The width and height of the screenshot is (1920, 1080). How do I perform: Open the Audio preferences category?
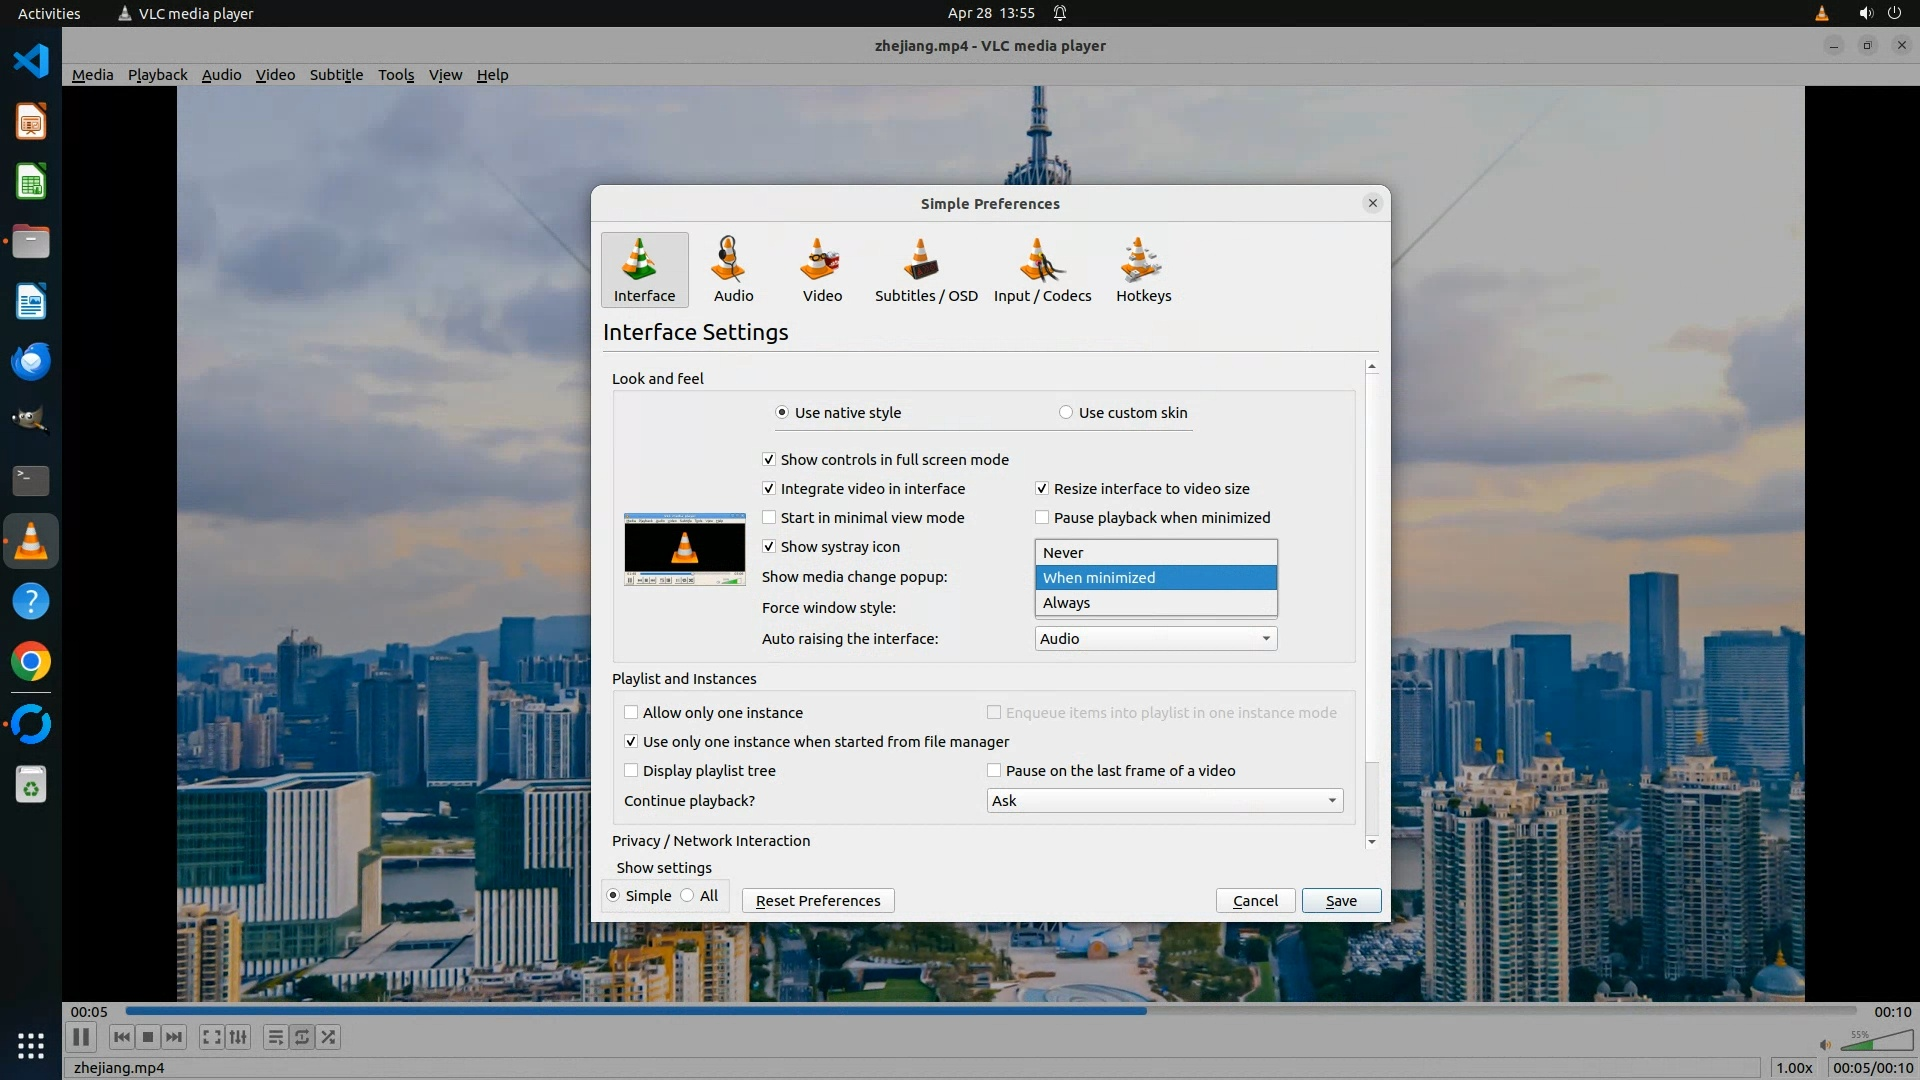[x=733, y=269]
